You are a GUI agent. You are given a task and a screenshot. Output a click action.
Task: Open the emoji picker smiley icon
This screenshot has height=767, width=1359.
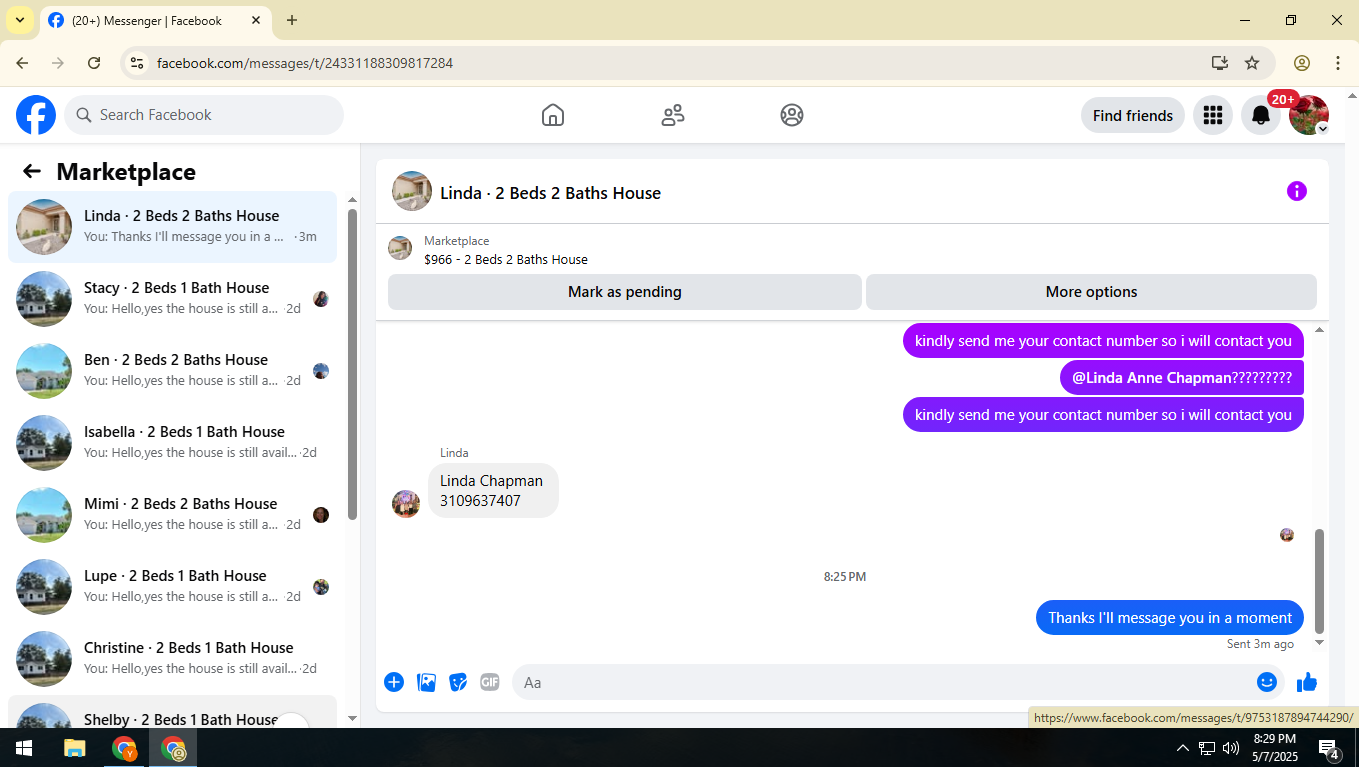point(1267,682)
